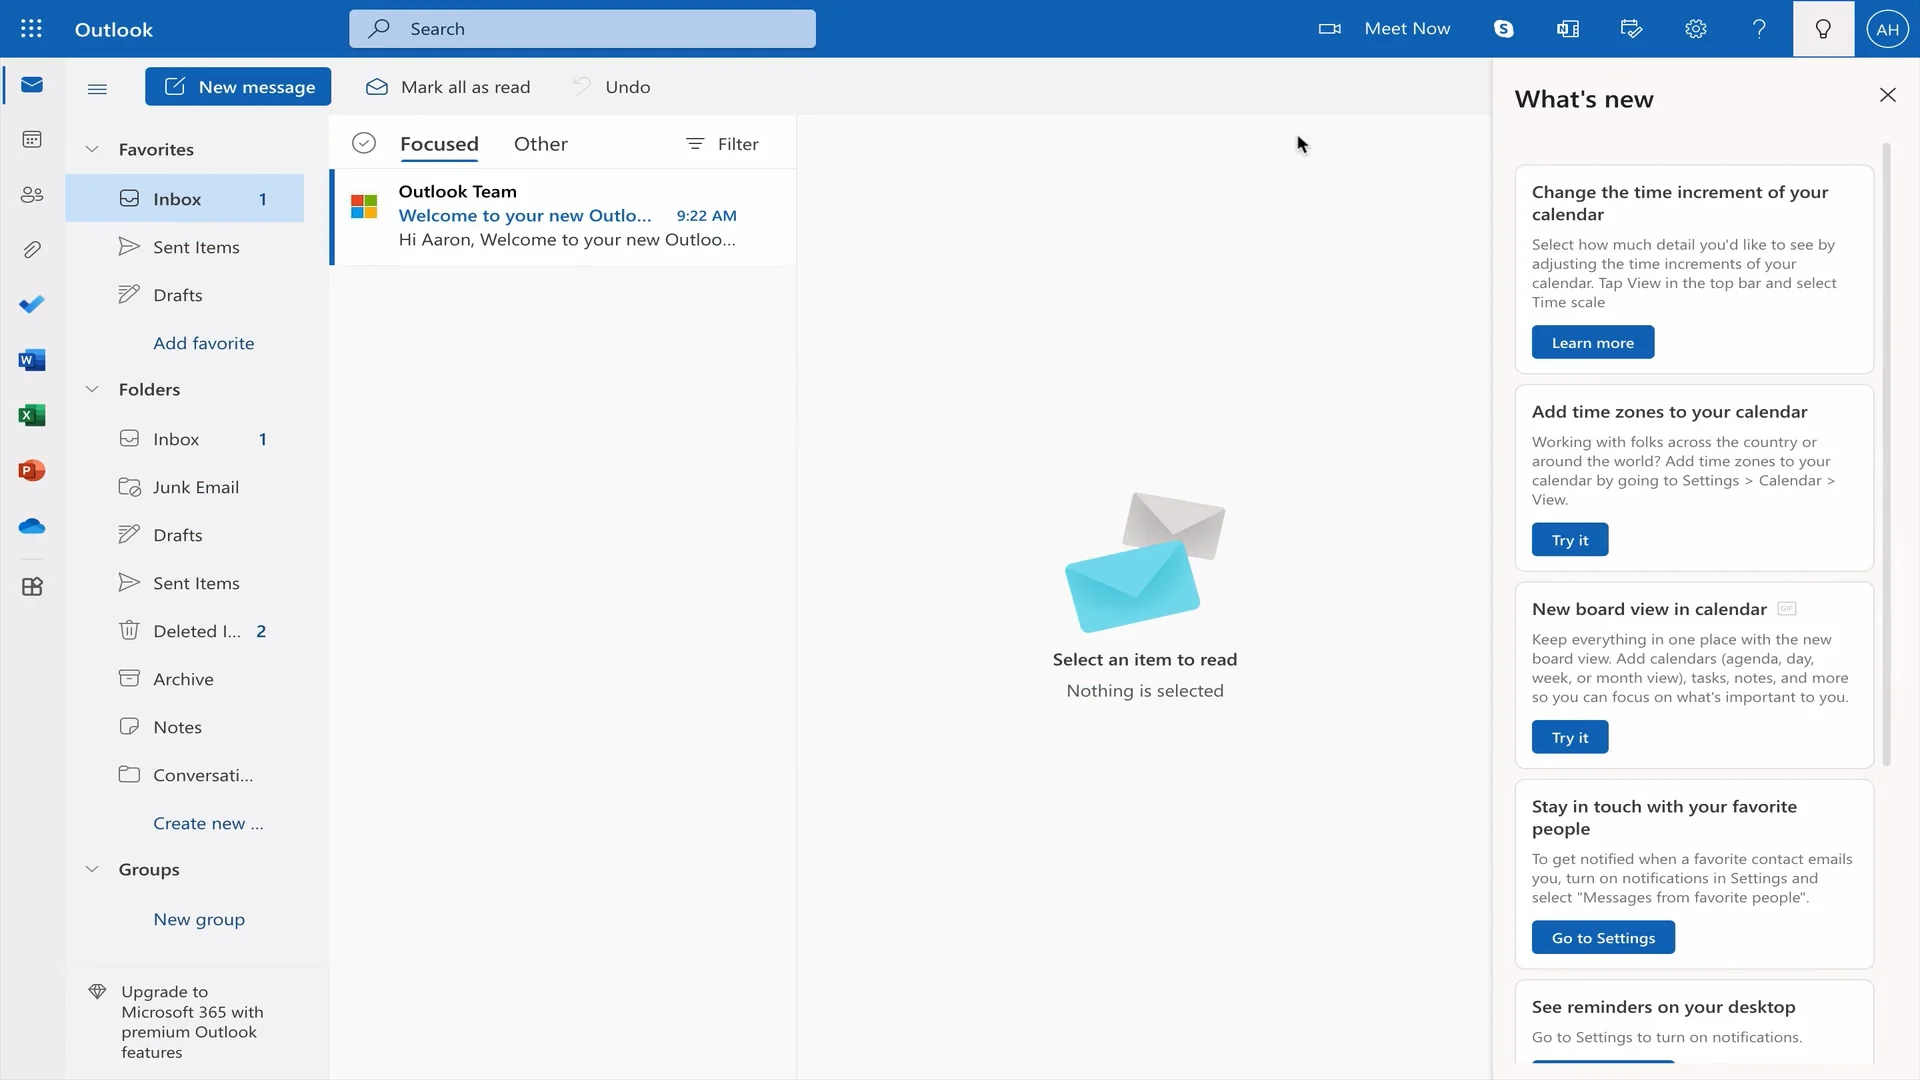The width and height of the screenshot is (1920, 1080).
Task: Open OneDrive cloud icon
Action: click(x=32, y=526)
